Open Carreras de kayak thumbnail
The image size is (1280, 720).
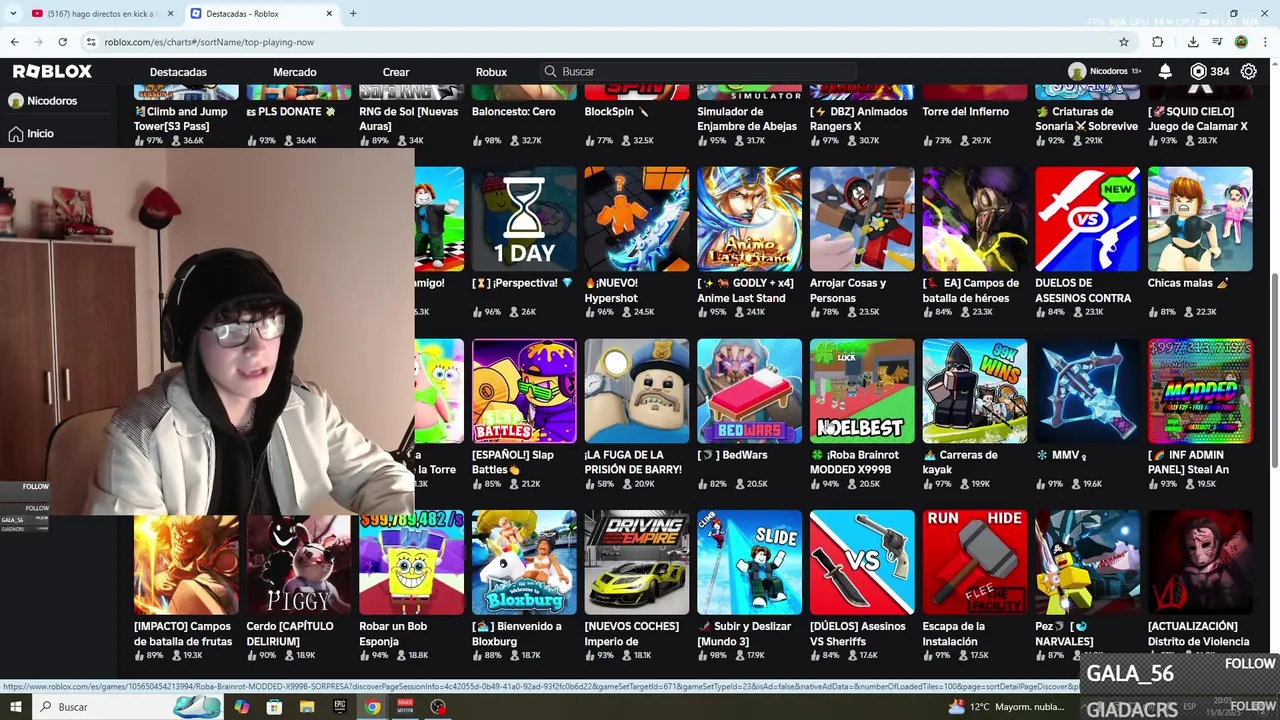coord(975,391)
